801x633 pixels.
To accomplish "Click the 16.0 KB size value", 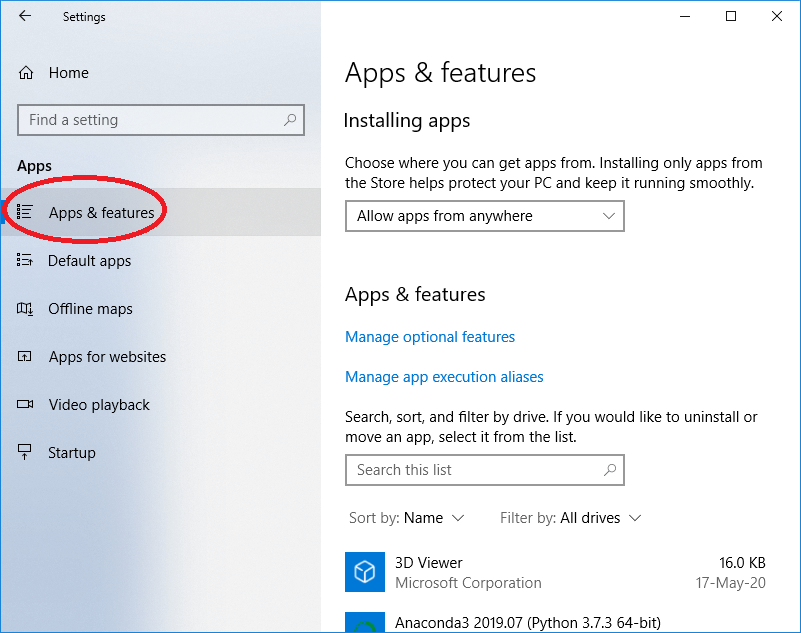I will coord(742,563).
